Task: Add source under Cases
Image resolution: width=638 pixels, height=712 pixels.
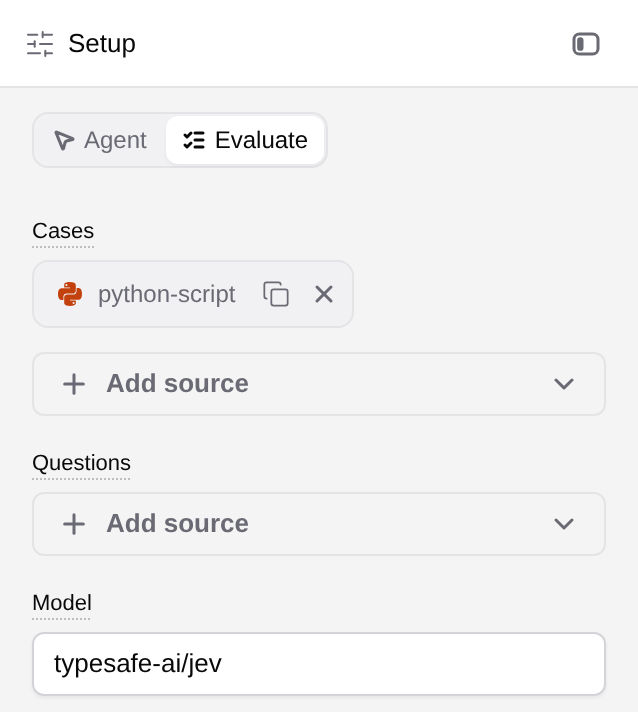Action: click(x=319, y=384)
